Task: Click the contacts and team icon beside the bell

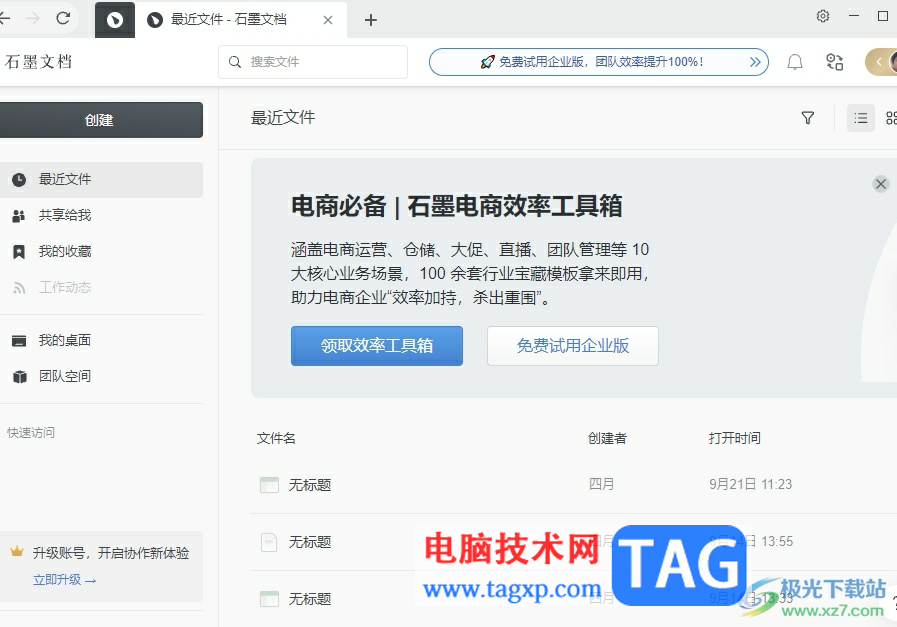Action: [835, 62]
